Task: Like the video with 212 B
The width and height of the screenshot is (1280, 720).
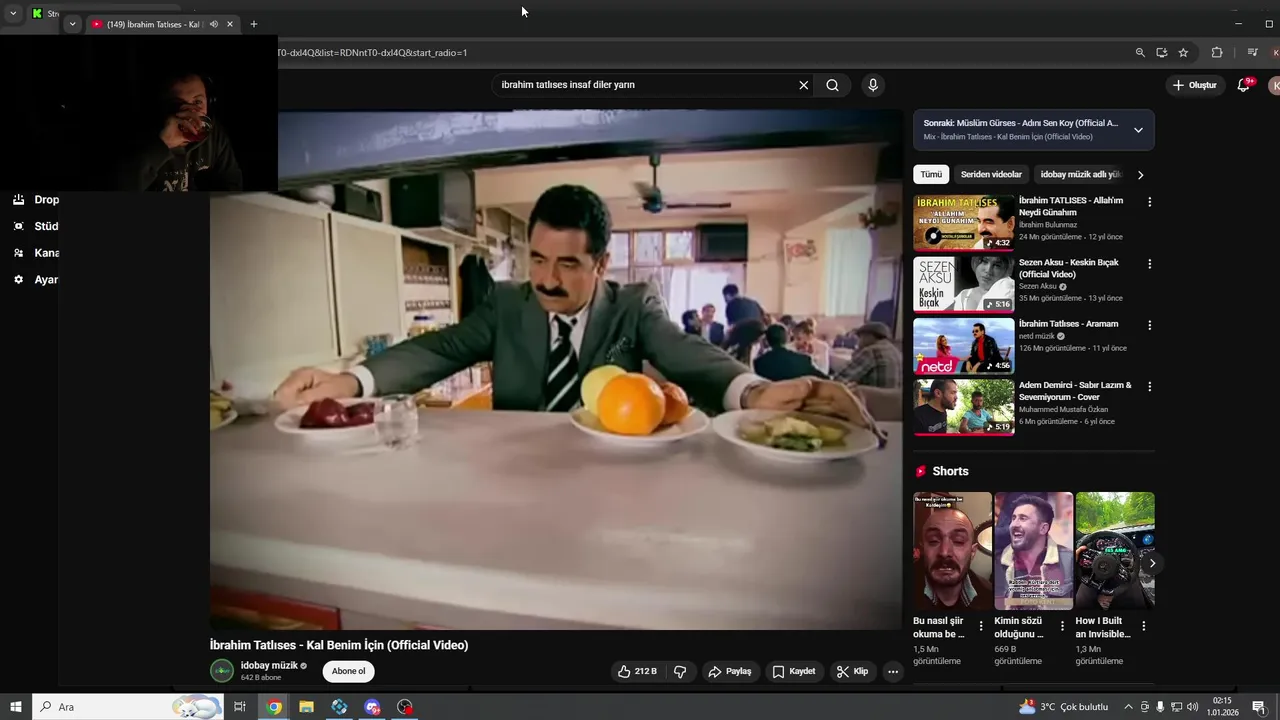Action: tap(636, 671)
